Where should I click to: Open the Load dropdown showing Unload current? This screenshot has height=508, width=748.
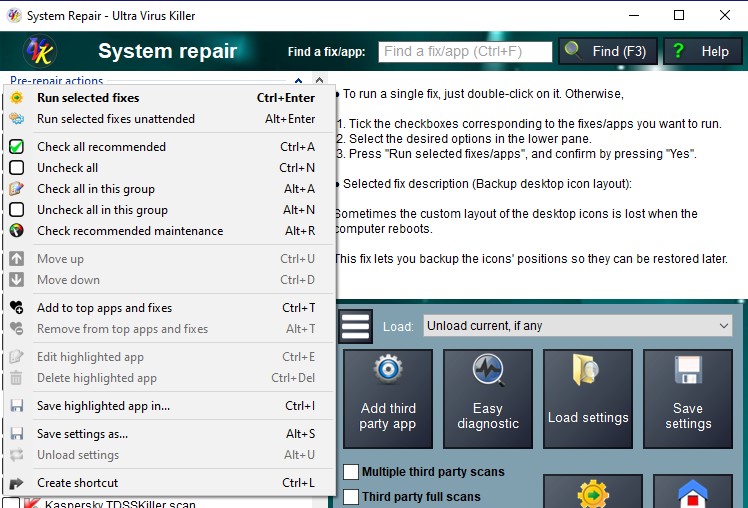pyautogui.click(x=577, y=326)
